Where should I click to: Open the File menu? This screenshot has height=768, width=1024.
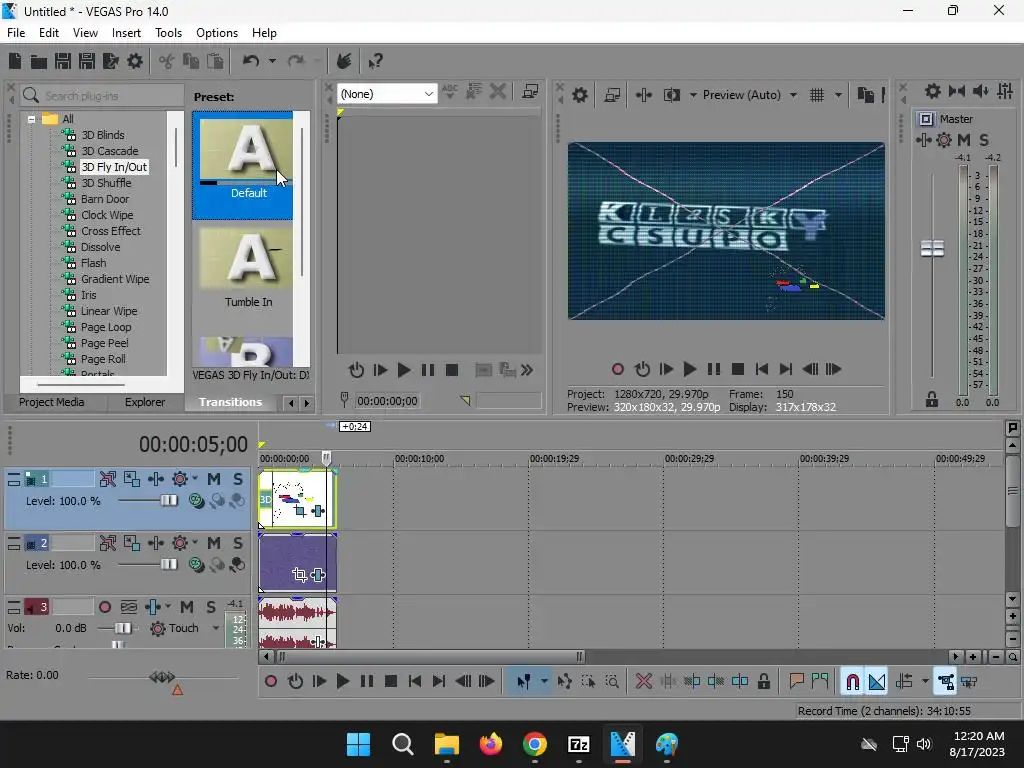coord(16,33)
